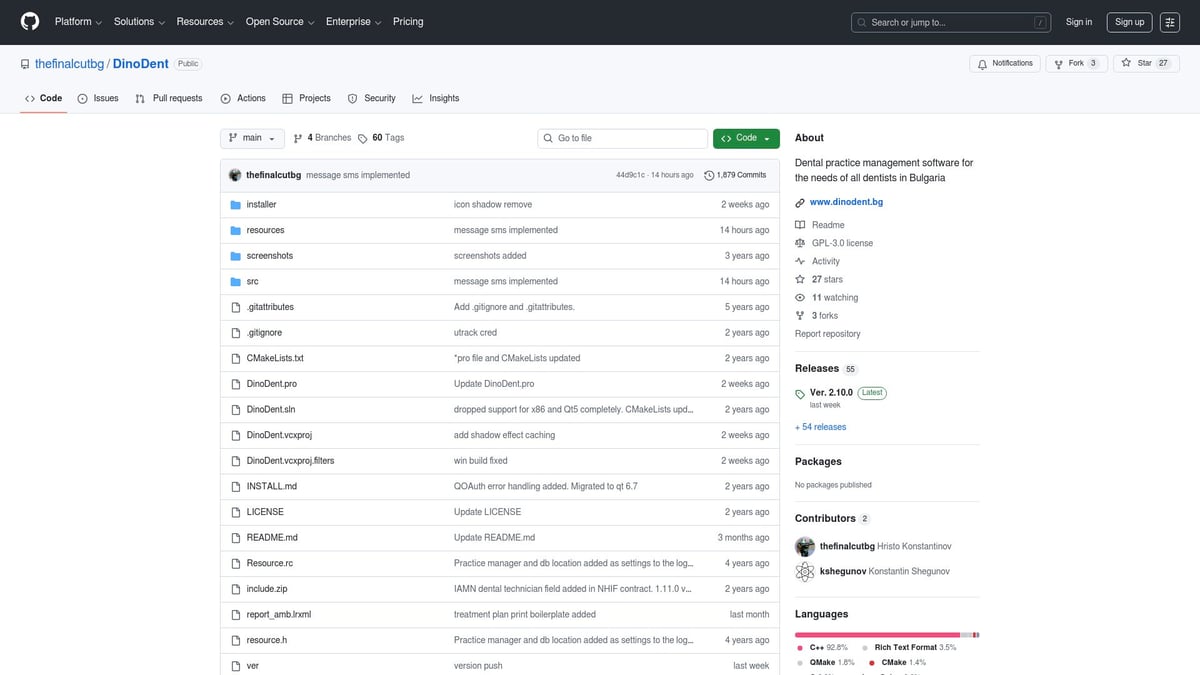Viewport: 1200px width, 675px height.
Task: Focus the Go to file search field
Action: click(621, 138)
